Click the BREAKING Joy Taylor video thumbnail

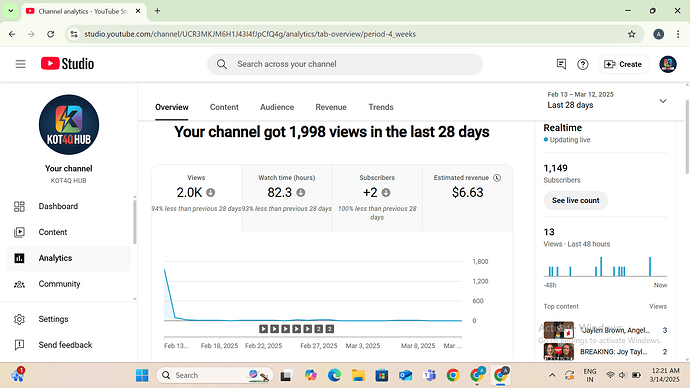(x=559, y=351)
